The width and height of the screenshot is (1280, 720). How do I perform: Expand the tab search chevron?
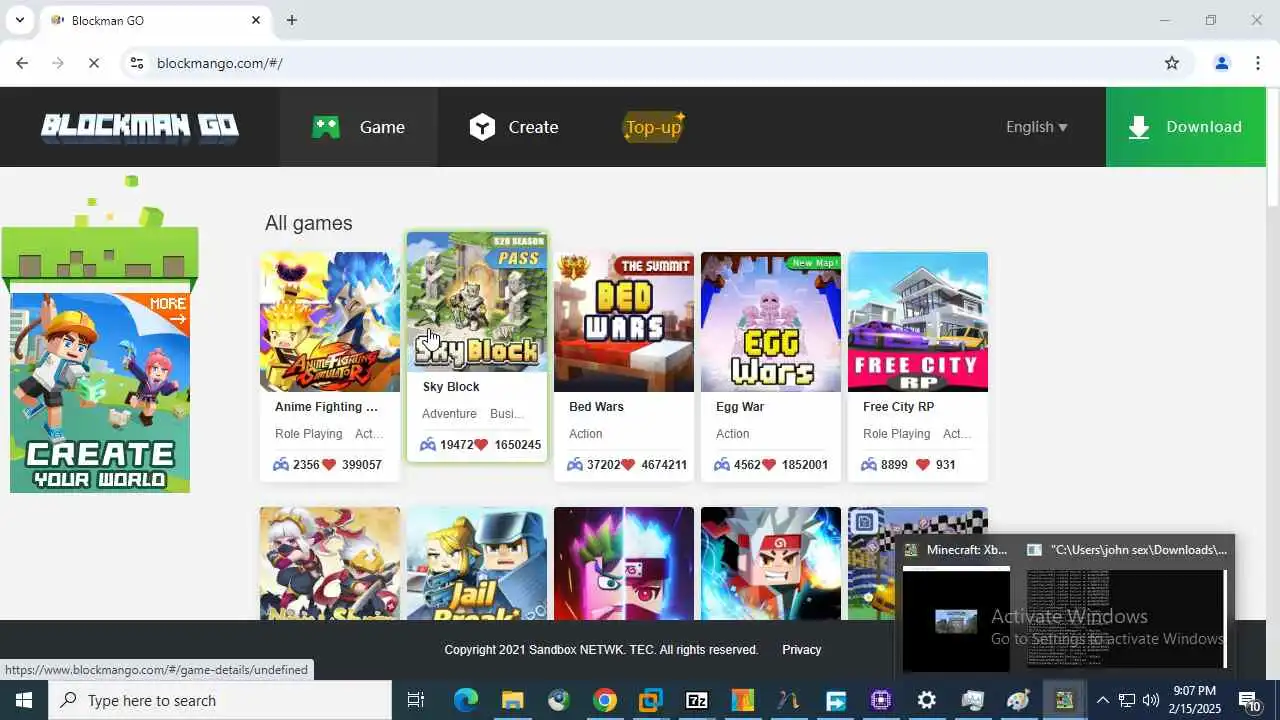[19, 20]
